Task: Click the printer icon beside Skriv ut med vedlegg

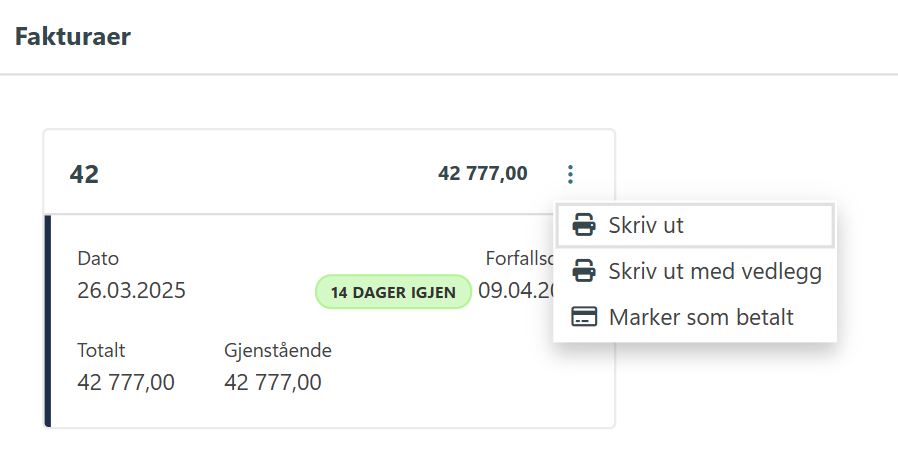Action: 584,271
